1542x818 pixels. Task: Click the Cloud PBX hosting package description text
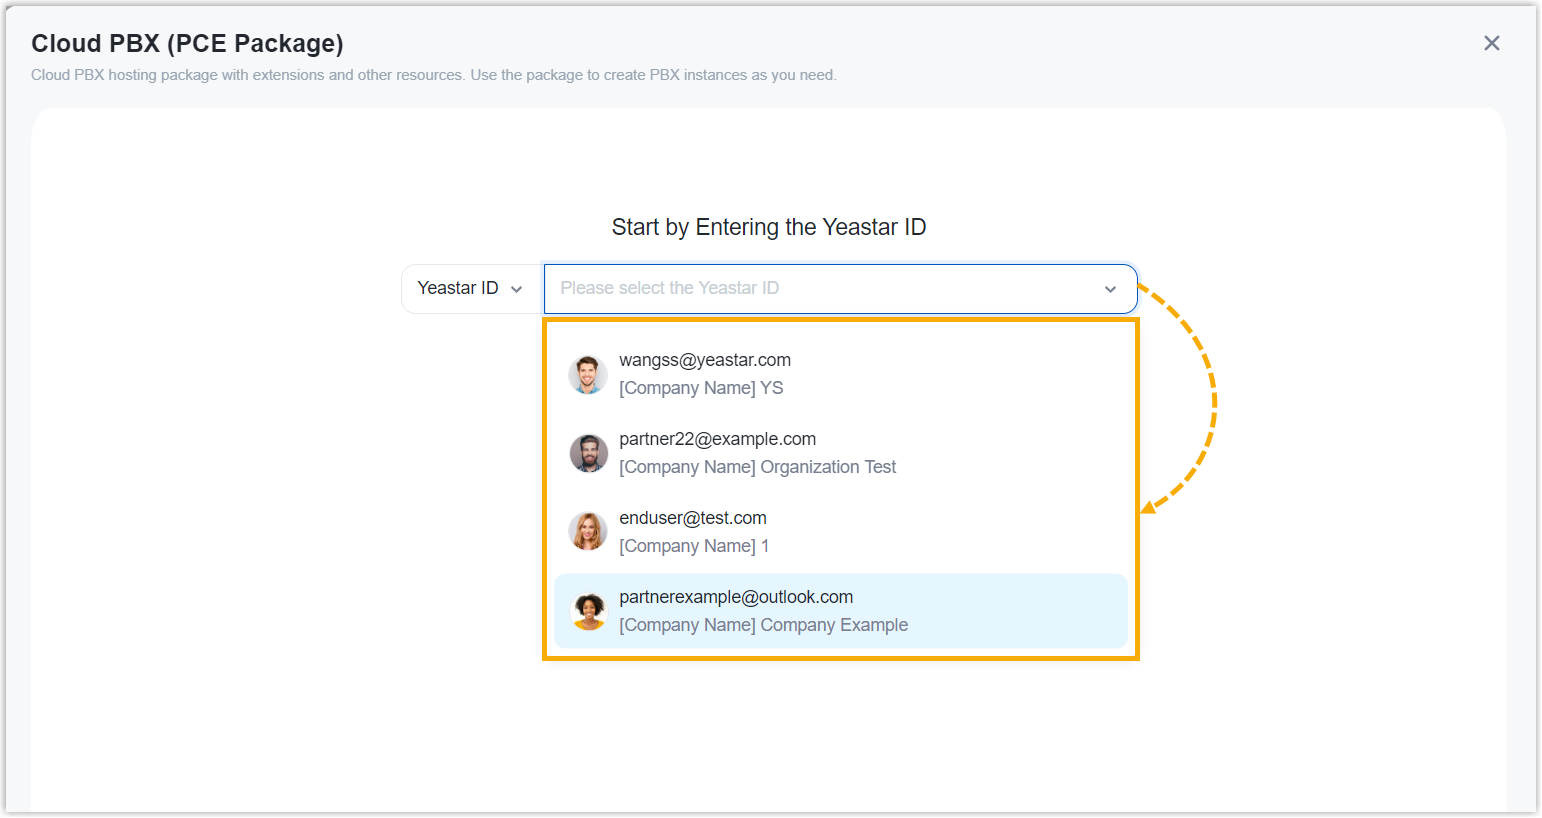point(433,75)
